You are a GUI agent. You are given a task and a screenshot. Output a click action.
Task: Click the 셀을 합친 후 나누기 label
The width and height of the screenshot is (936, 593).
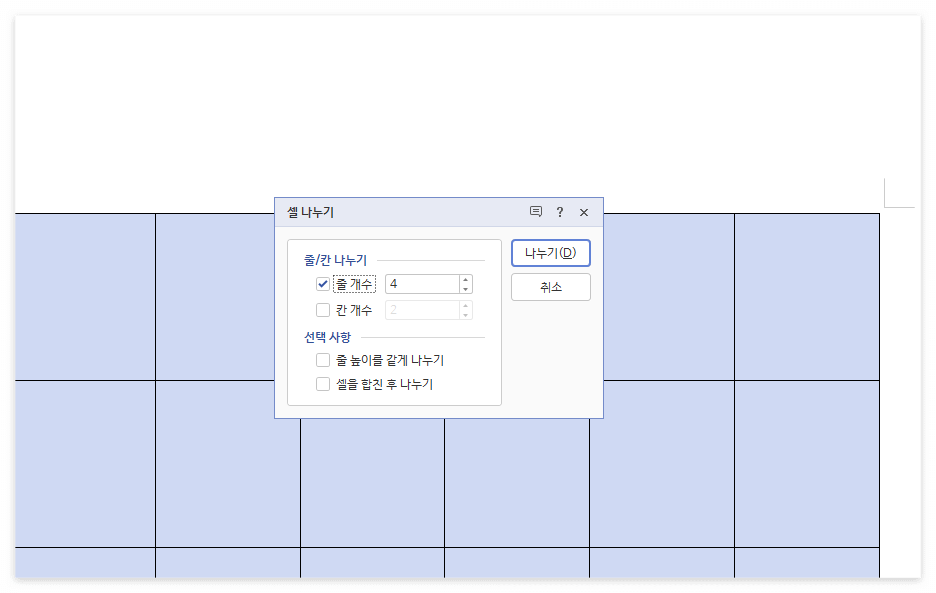384,384
